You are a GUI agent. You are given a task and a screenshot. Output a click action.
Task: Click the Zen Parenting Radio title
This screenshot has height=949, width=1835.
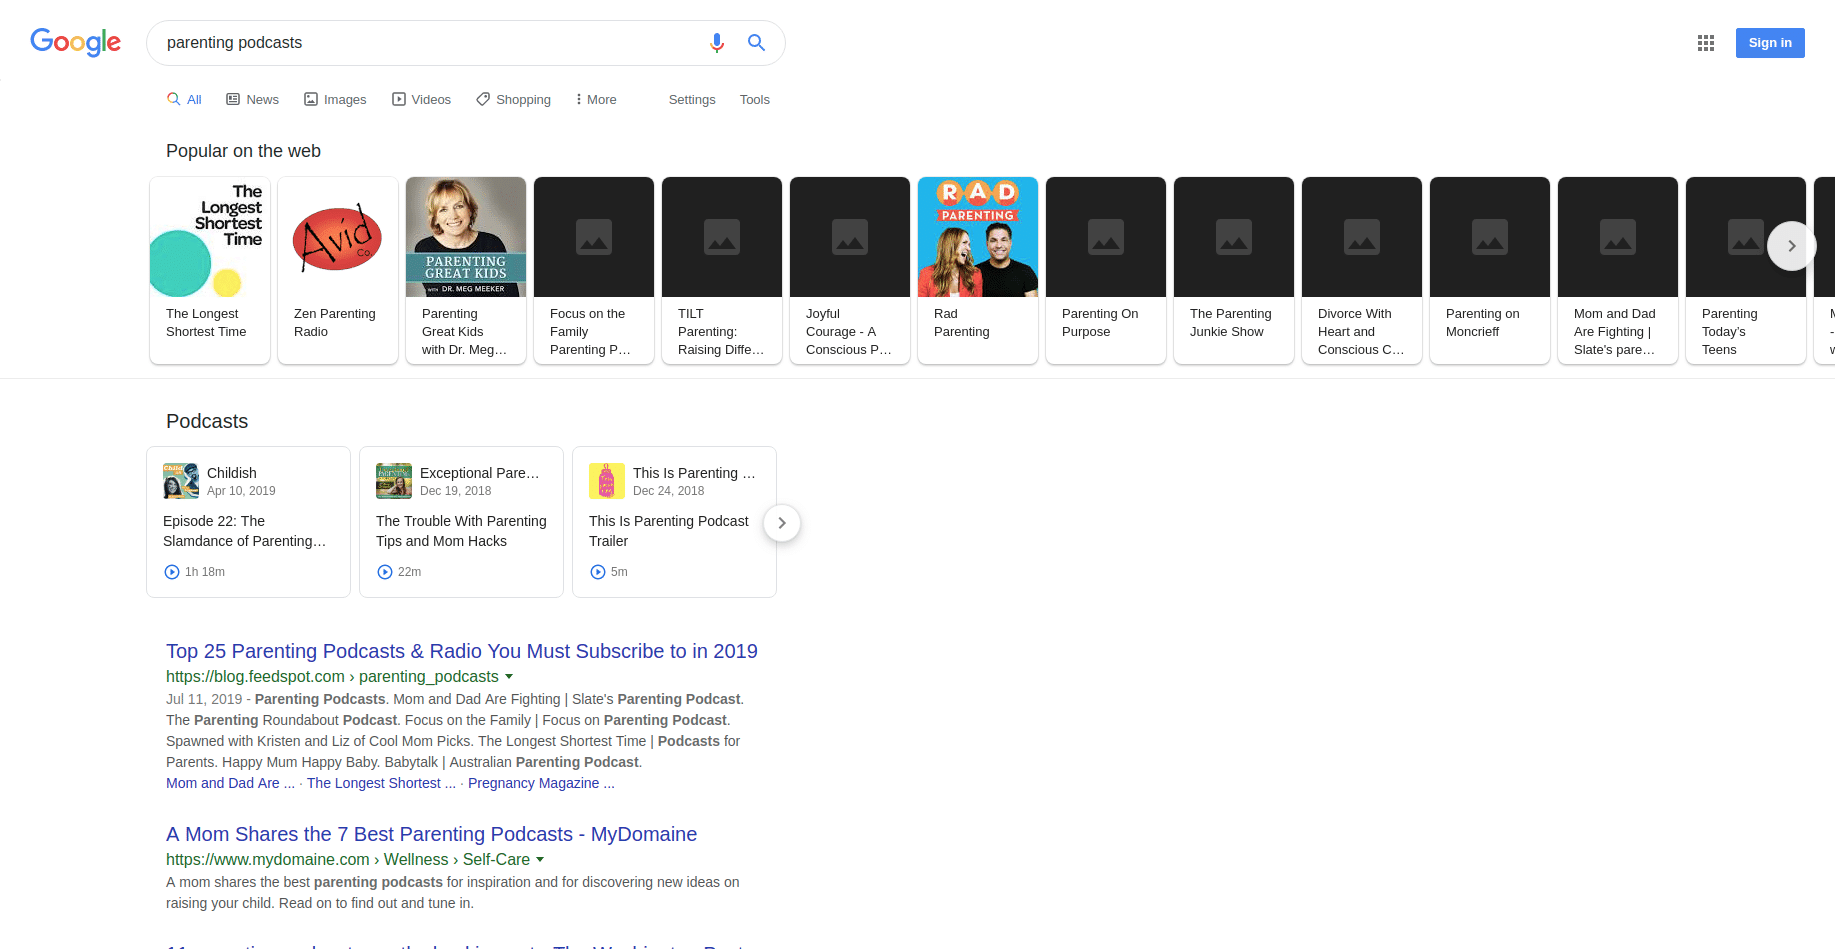coord(335,322)
